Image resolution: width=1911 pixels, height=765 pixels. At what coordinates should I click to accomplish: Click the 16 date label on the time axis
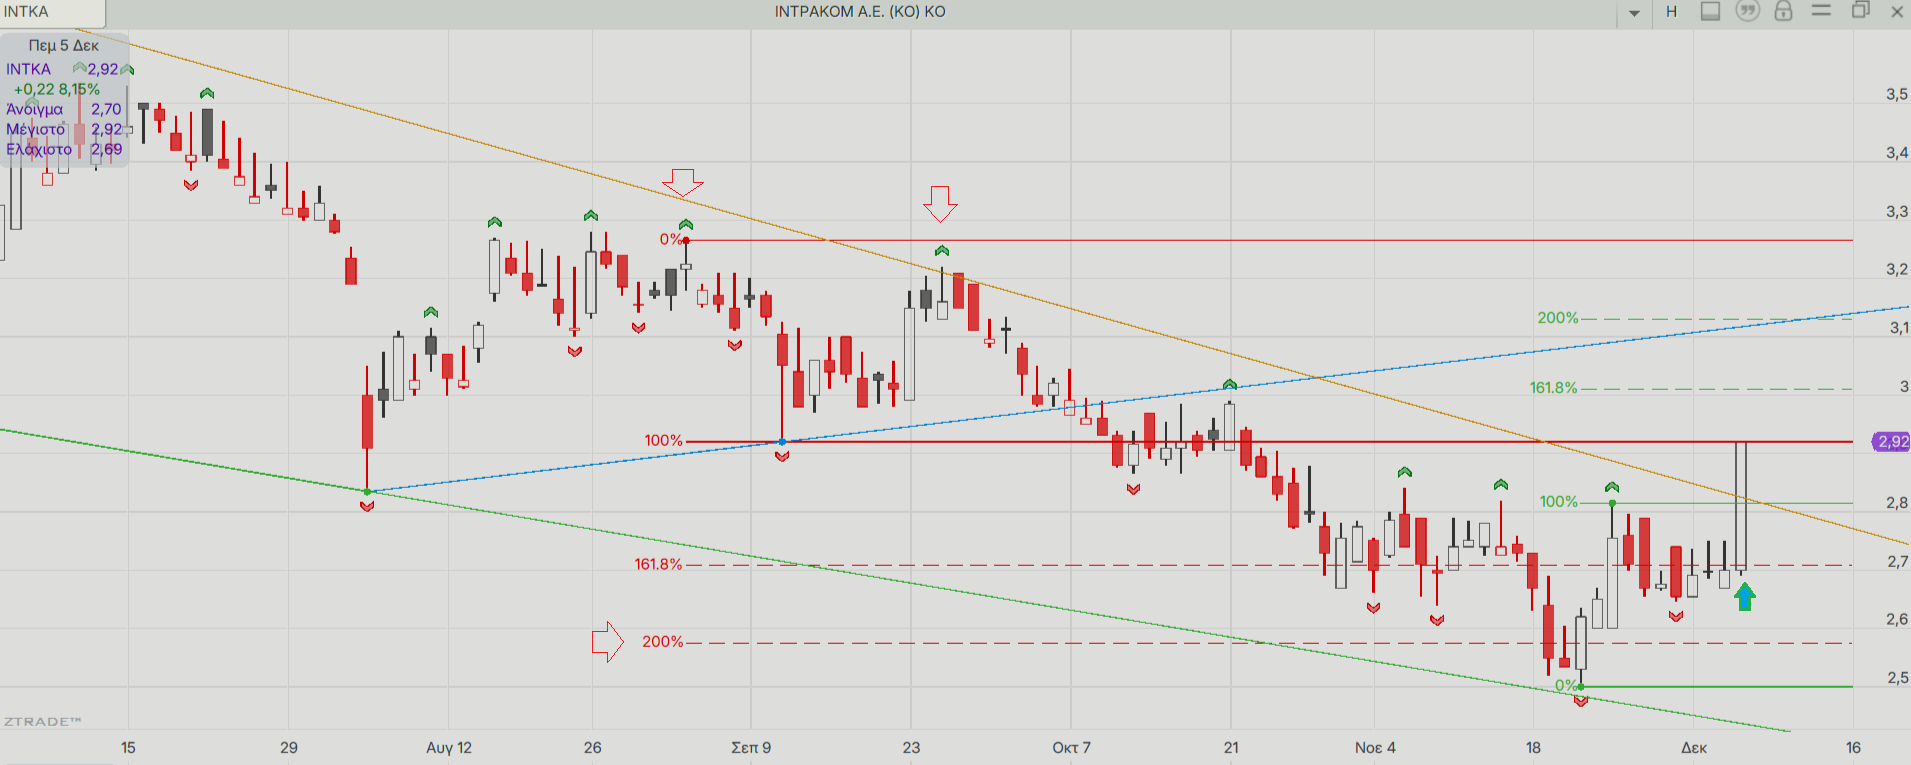tap(1853, 747)
